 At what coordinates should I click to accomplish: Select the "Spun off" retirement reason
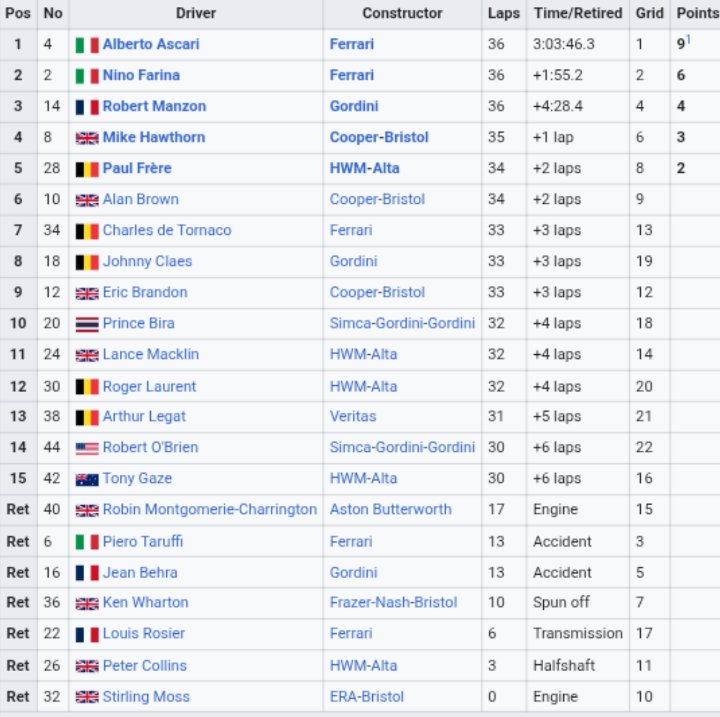(561, 602)
